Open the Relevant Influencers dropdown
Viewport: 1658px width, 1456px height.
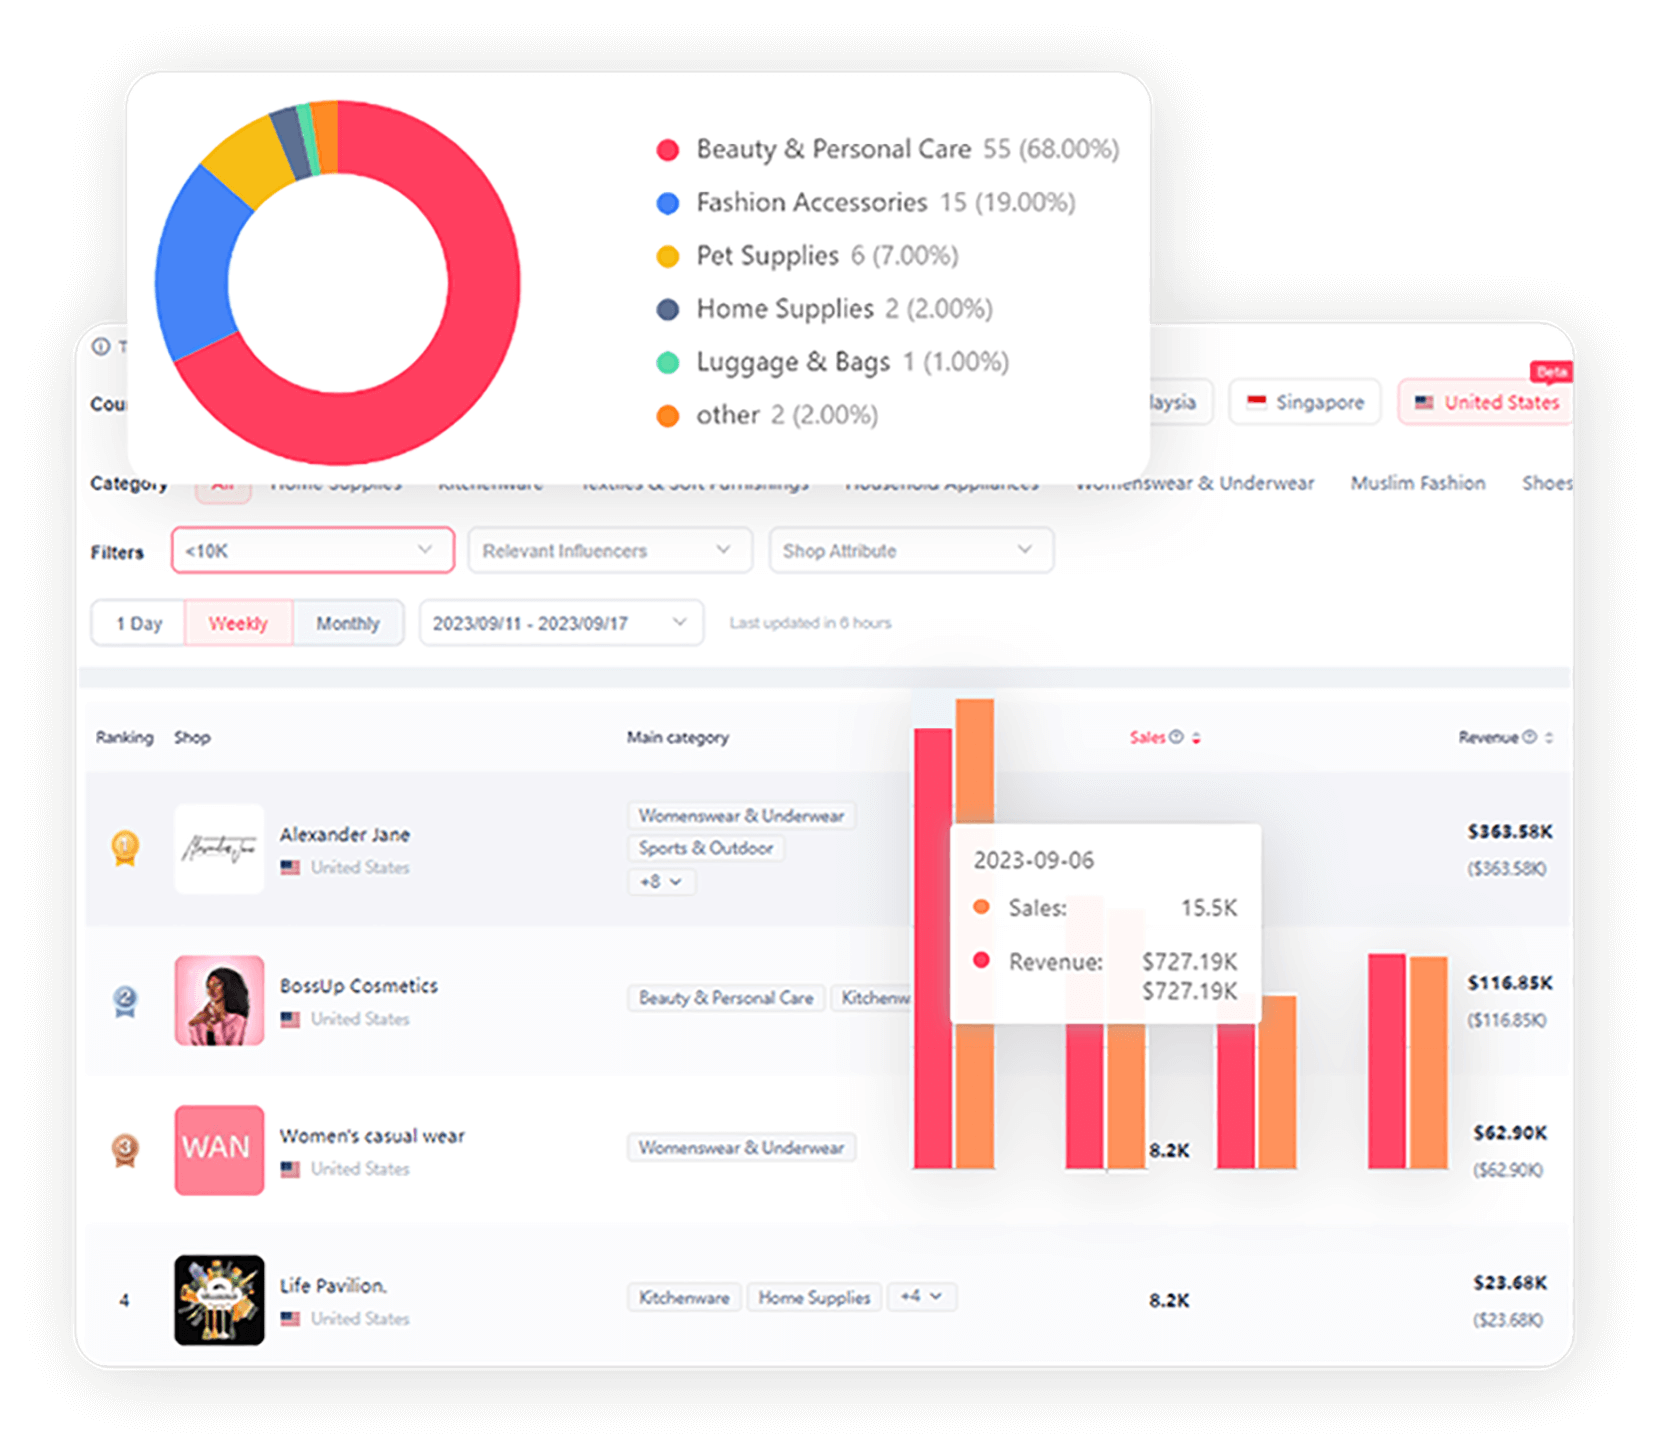(x=610, y=550)
